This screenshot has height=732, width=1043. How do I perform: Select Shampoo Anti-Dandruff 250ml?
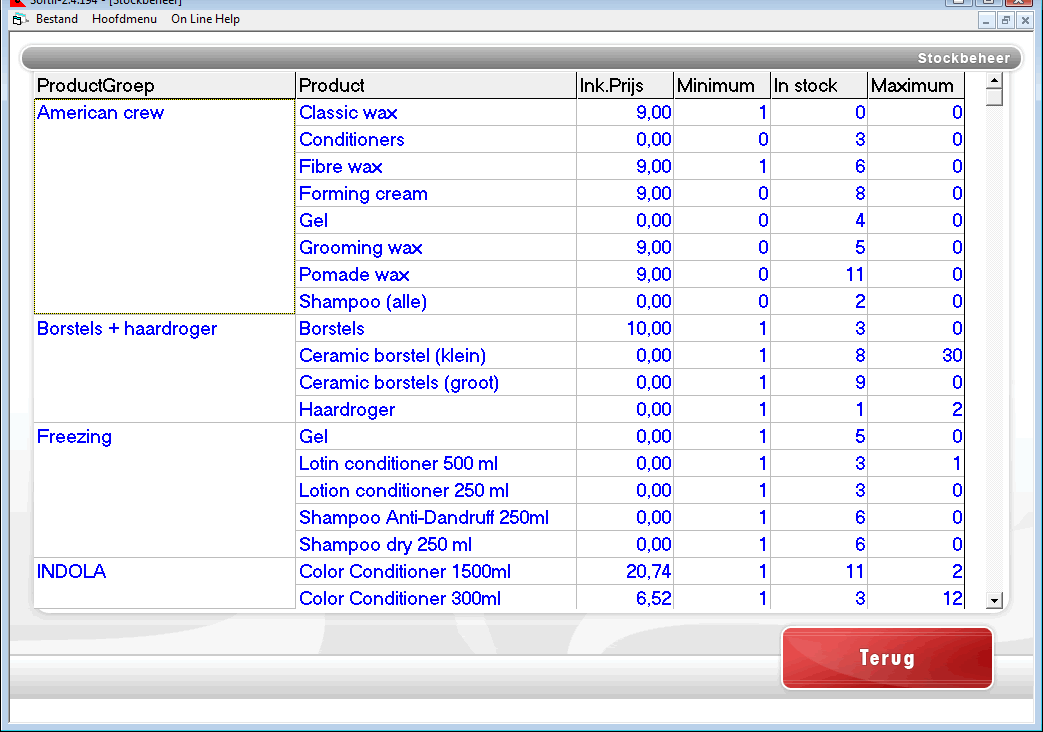tap(436, 517)
